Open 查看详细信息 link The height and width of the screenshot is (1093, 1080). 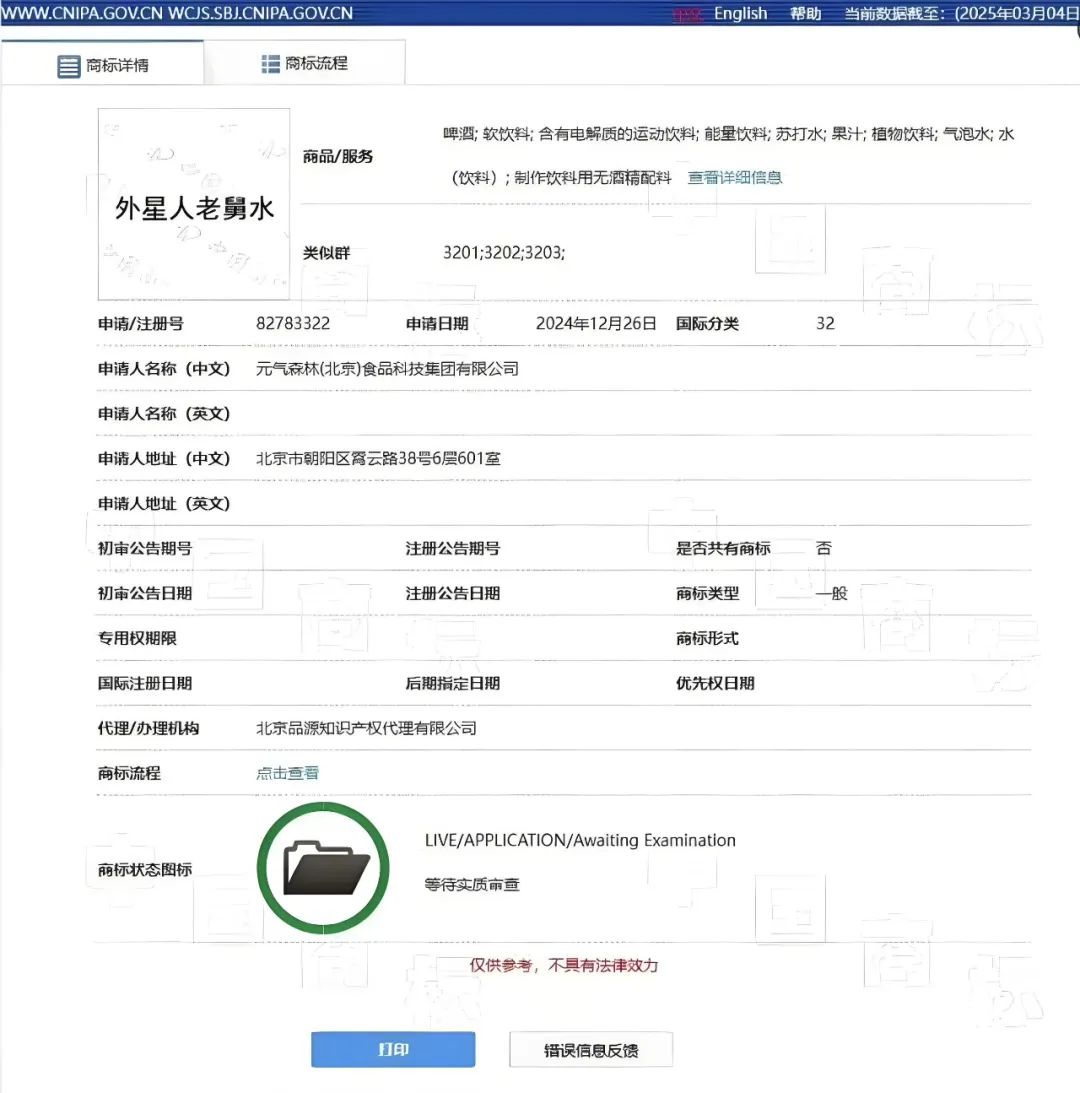pos(734,178)
